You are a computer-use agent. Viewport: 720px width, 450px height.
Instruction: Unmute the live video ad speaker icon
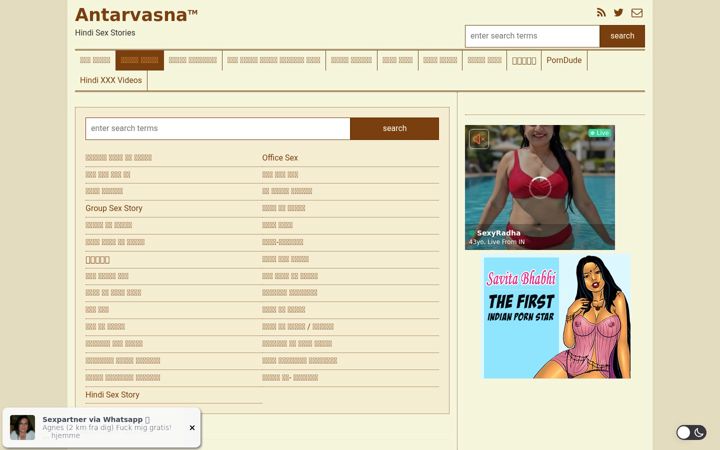pyautogui.click(x=479, y=139)
